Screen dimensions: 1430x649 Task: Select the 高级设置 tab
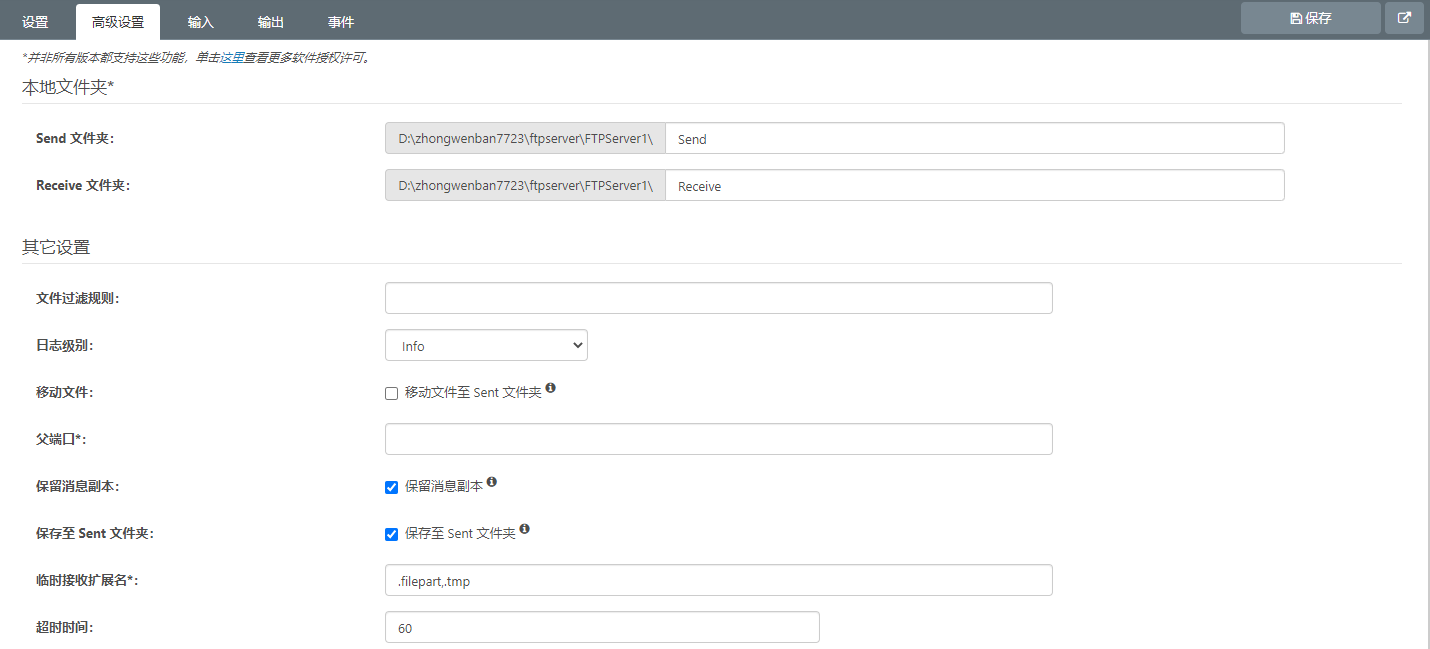click(118, 22)
